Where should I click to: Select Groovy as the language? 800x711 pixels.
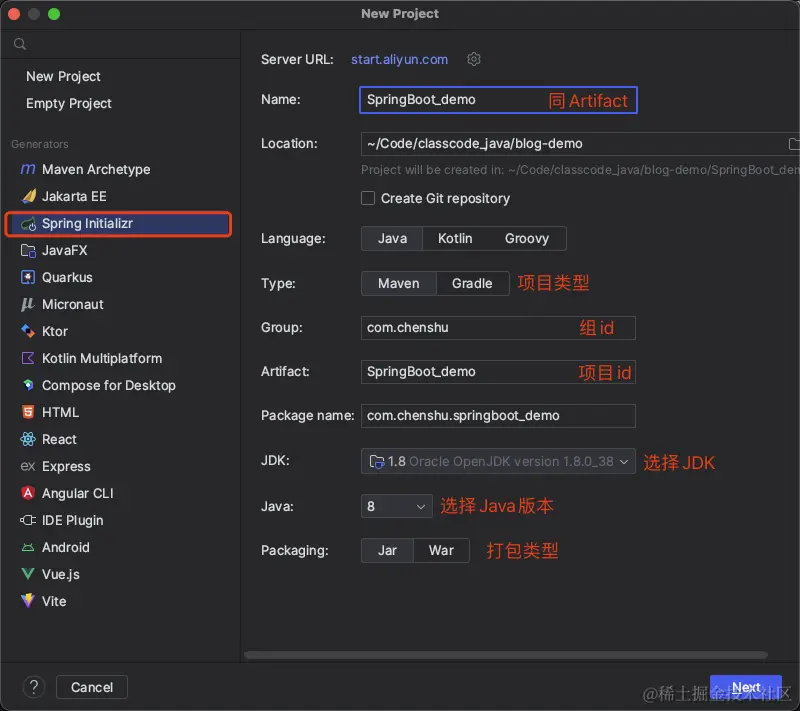(527, 239)
